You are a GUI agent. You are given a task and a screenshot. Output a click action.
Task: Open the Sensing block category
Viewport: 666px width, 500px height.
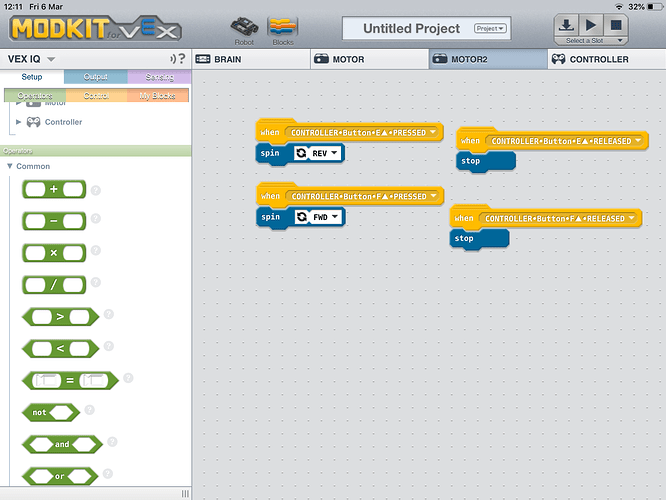pos(159,77)
